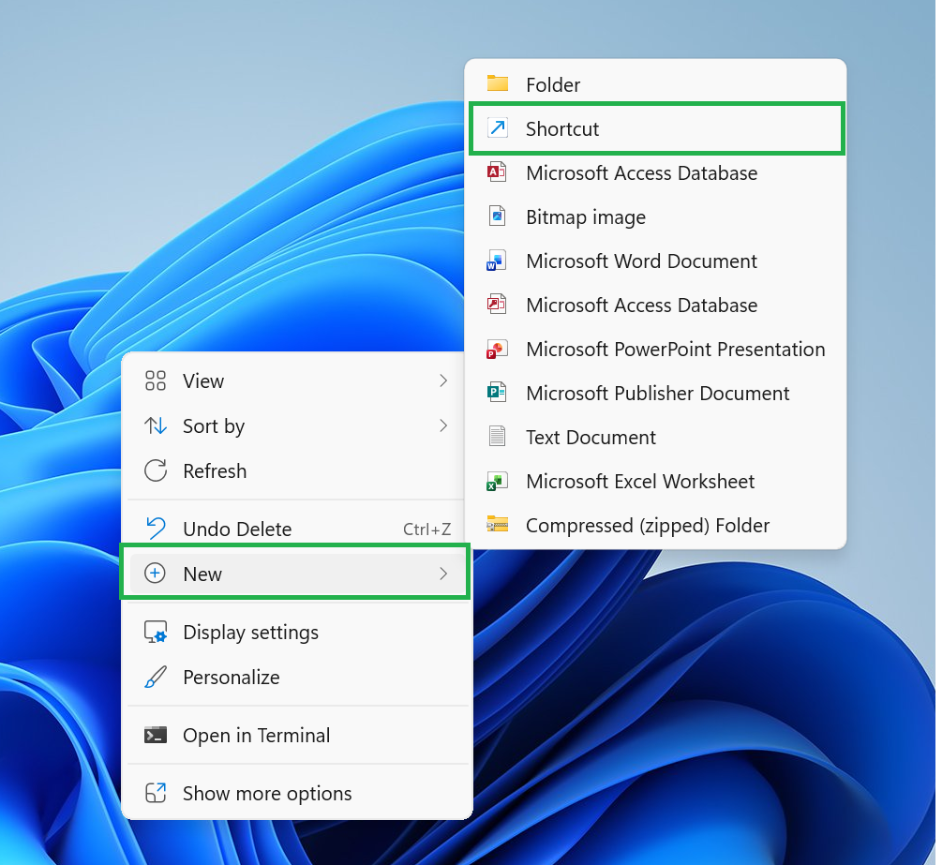Click the circular Refresh icon

coord(155,470)
